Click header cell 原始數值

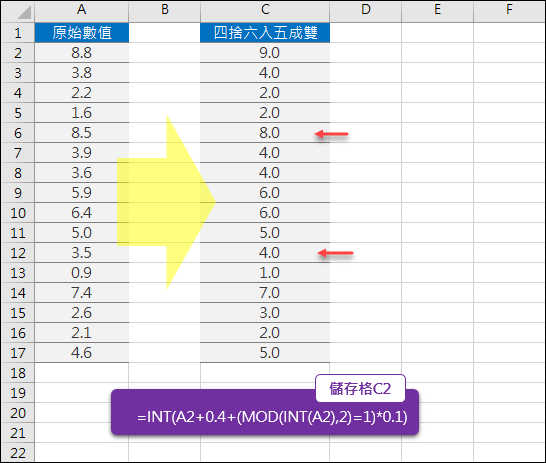(x=82, y=33)
